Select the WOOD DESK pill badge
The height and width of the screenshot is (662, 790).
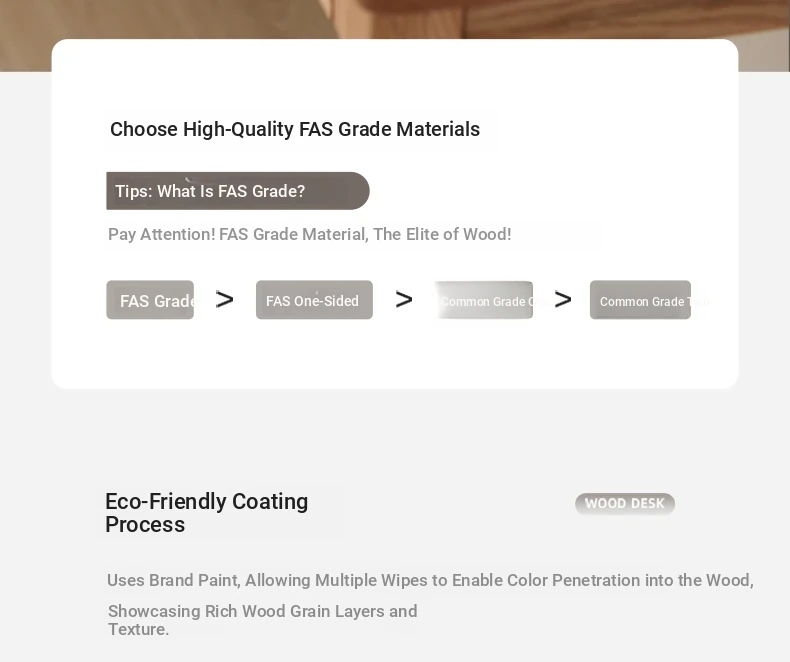coord(625,503)
